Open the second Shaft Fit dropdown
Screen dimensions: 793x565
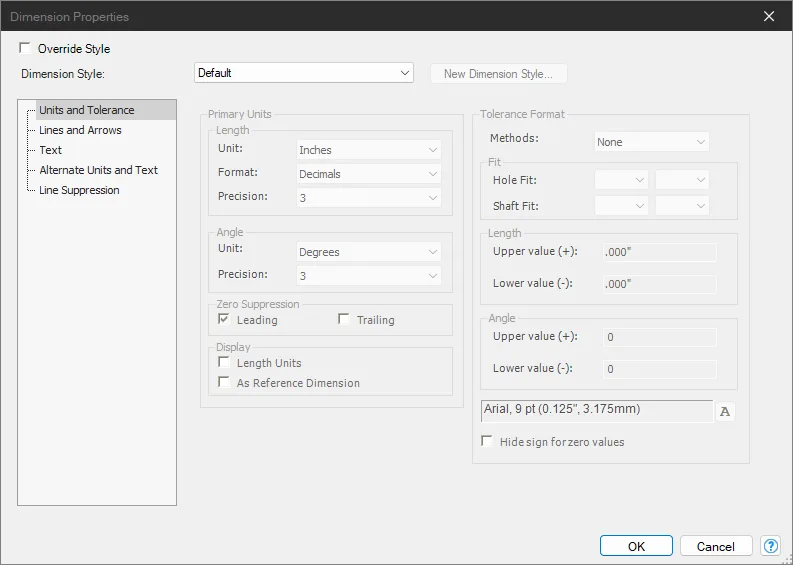682,205
